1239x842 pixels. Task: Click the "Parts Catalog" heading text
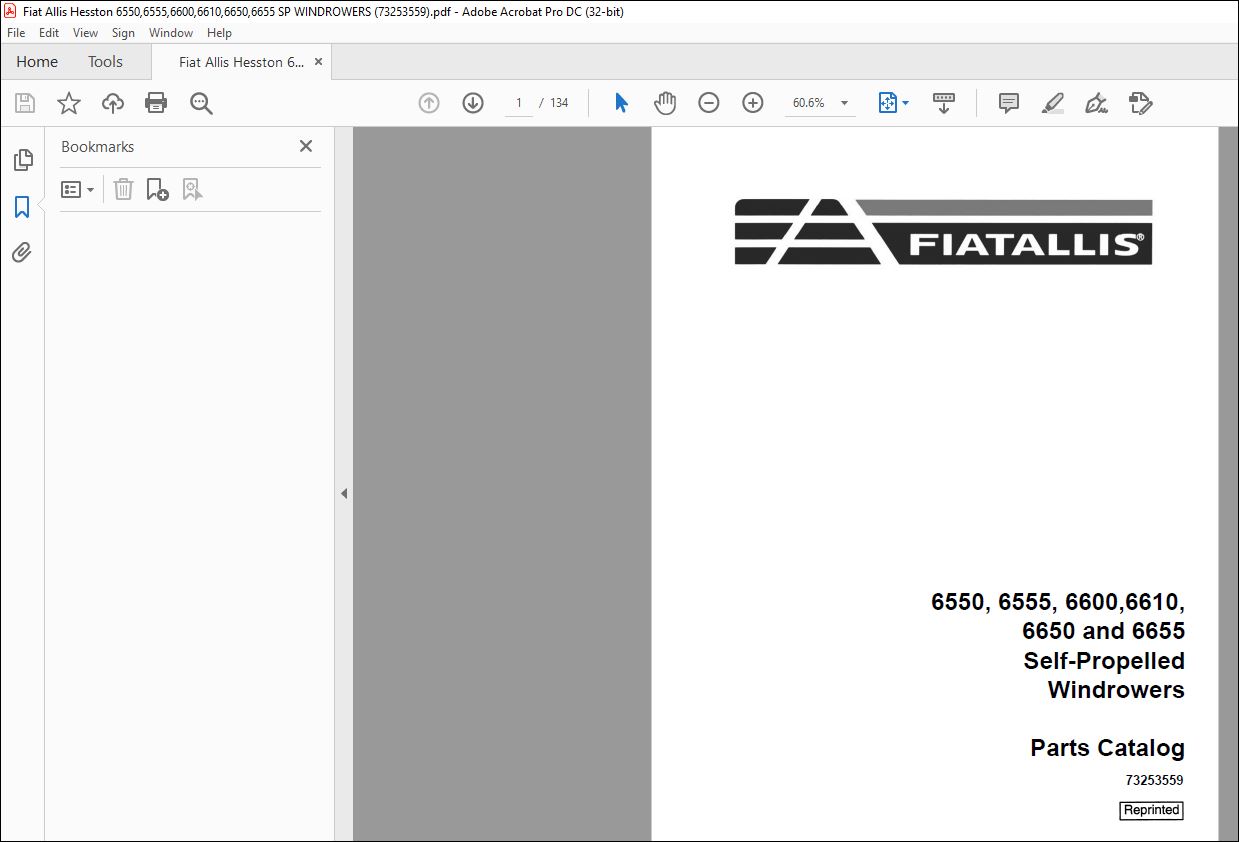click(1107, 748)
